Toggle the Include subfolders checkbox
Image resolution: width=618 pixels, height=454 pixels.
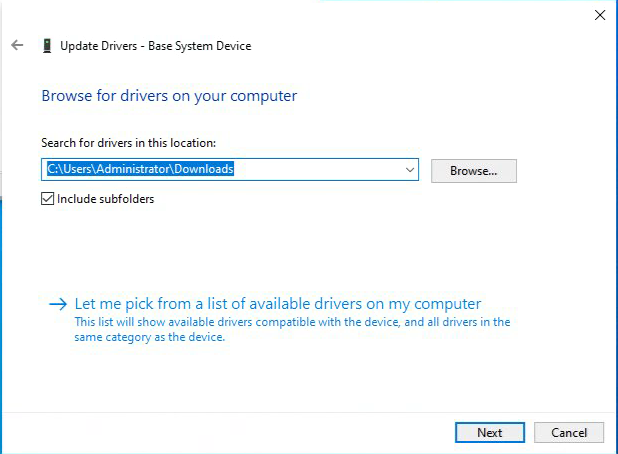[48, 198]
